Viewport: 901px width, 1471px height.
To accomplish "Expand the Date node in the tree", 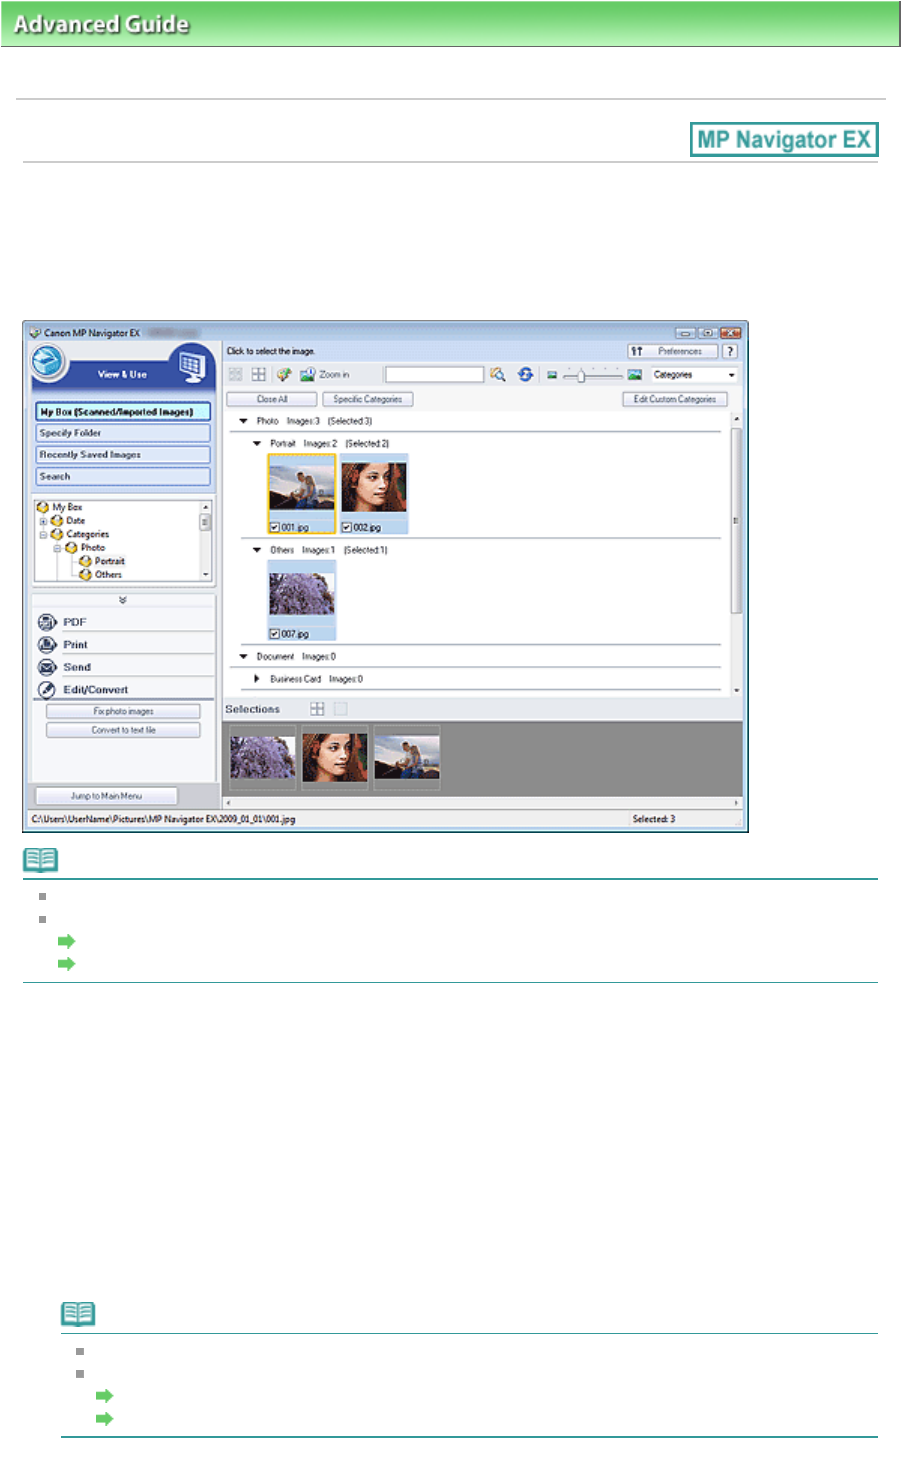I will [x=43, y=521].
